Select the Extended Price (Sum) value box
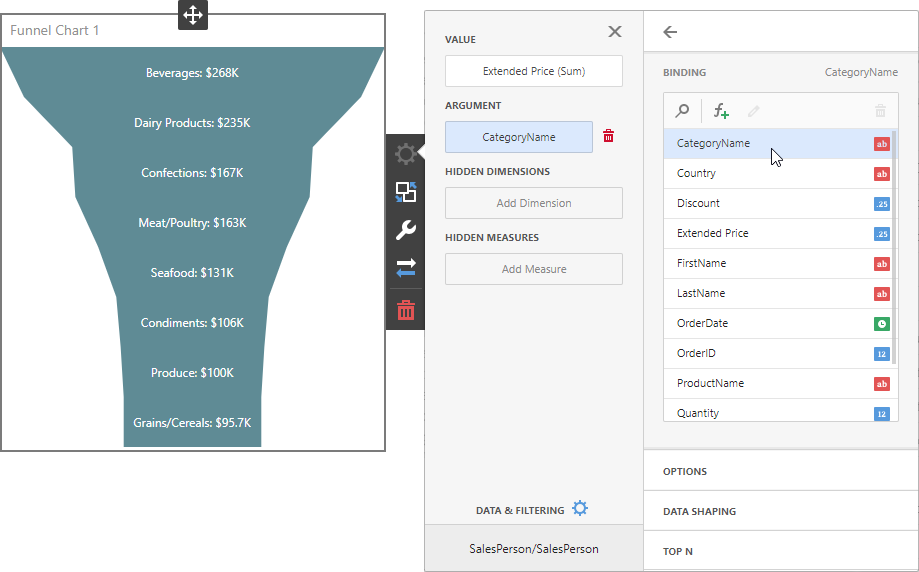The width and height of the screenshot is (919, 572). click(534, 71)
